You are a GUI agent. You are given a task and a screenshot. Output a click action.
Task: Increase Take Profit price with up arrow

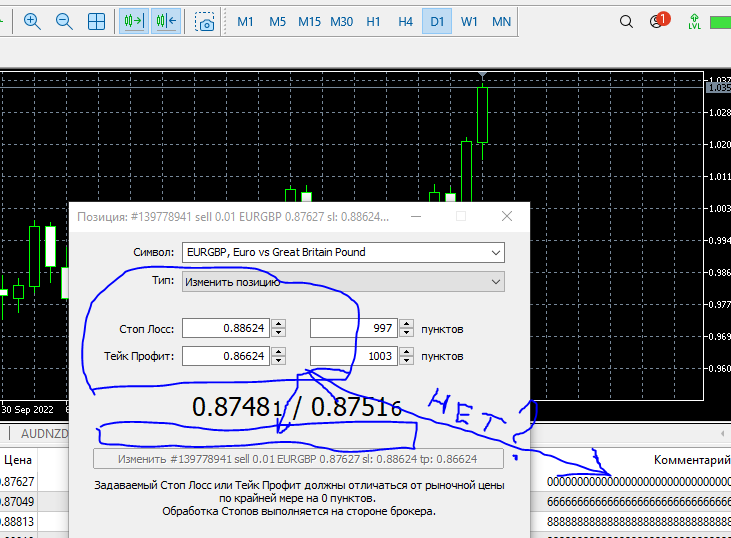point(279,352)
